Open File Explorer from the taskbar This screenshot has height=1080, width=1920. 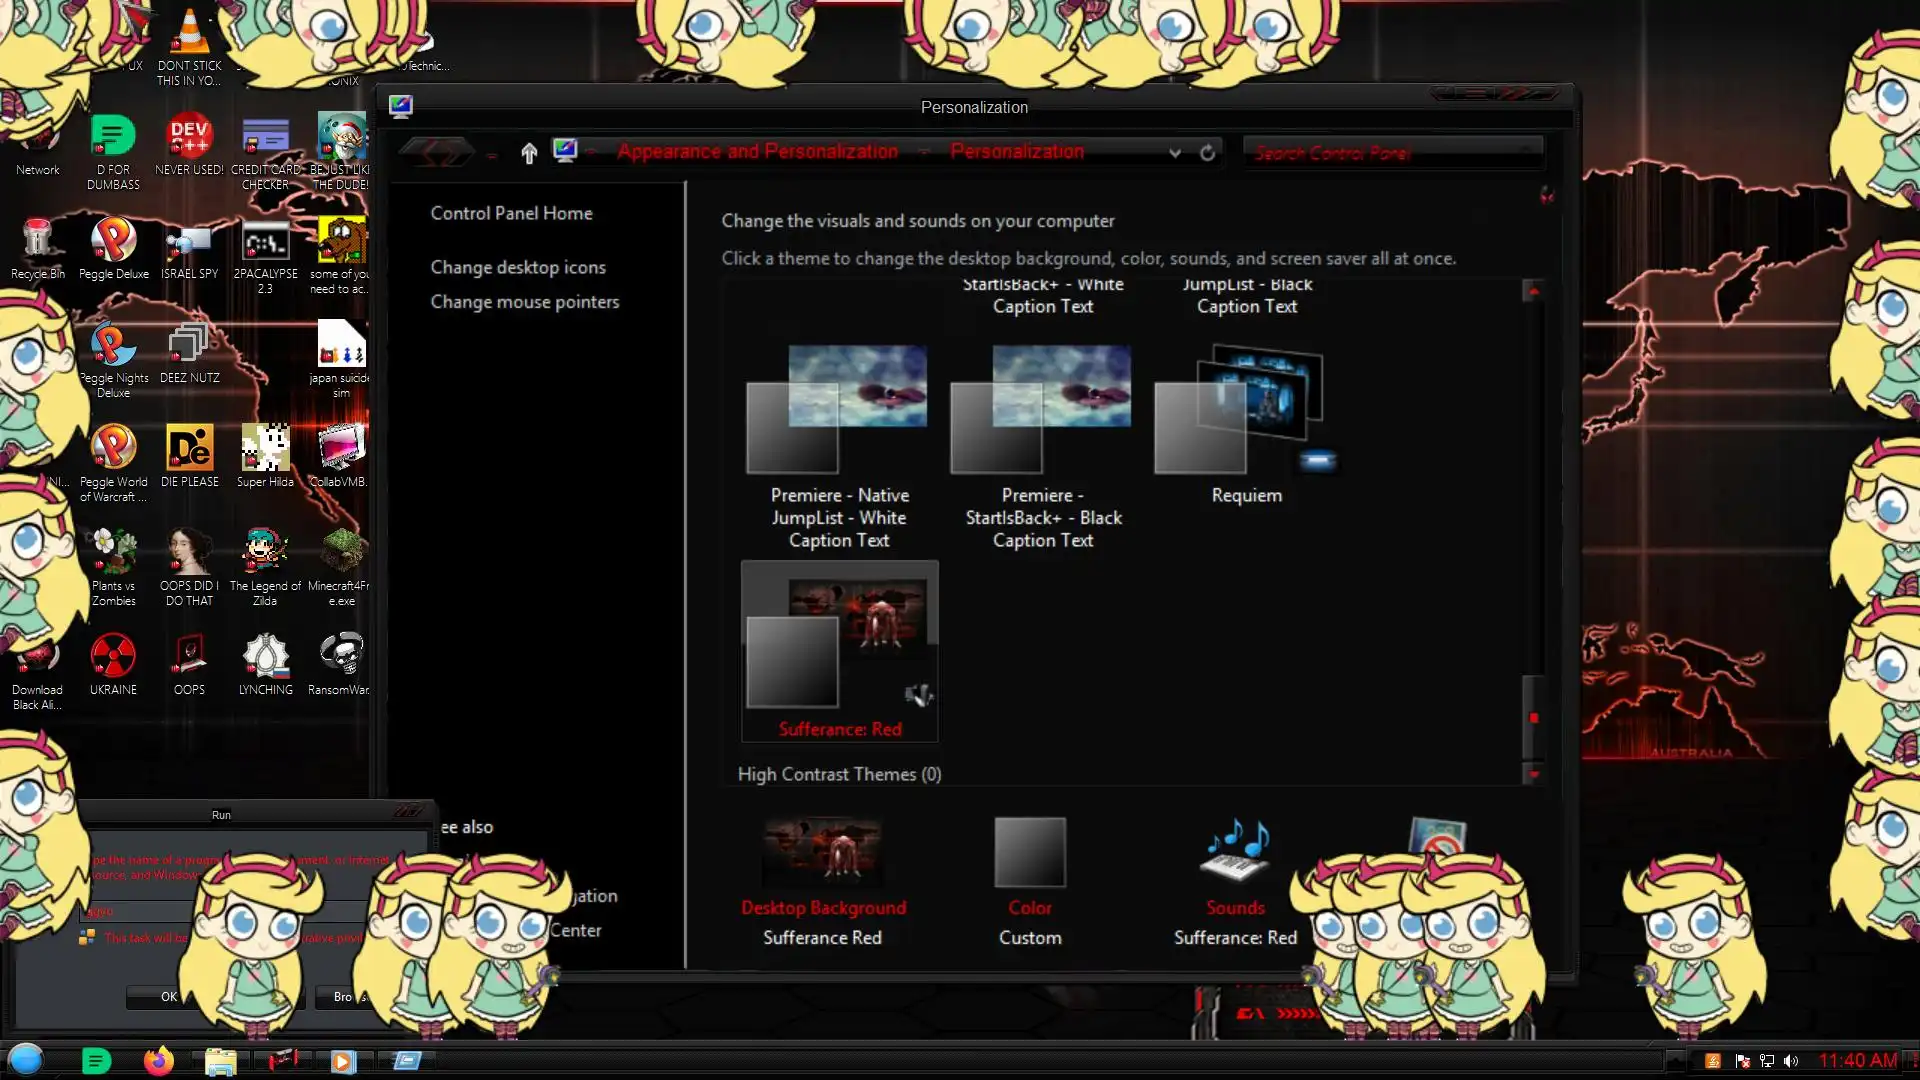[220, 1060]
